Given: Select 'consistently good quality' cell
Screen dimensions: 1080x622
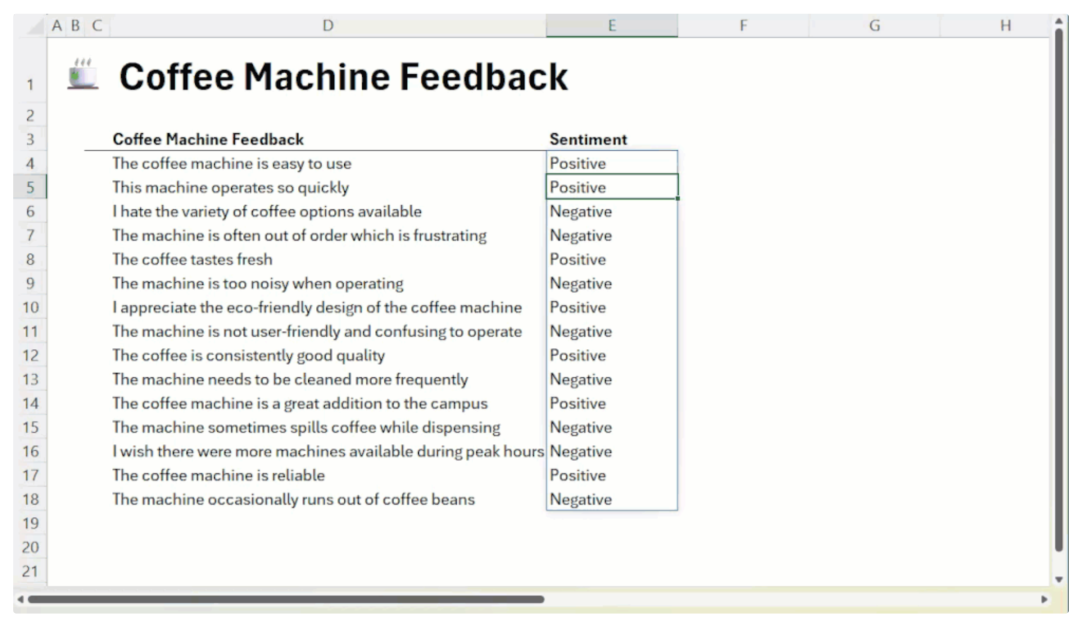Looking at the screenshot, I should pos(328,355).
